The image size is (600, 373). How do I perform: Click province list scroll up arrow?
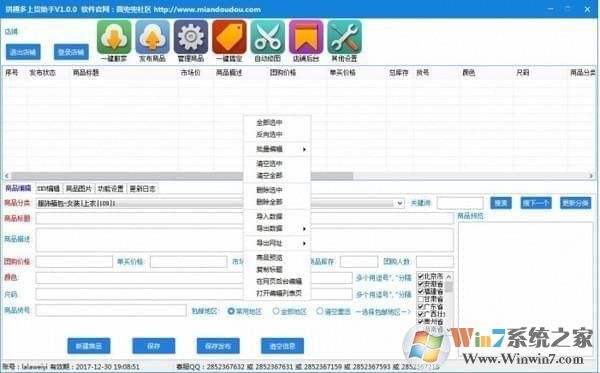449,276
